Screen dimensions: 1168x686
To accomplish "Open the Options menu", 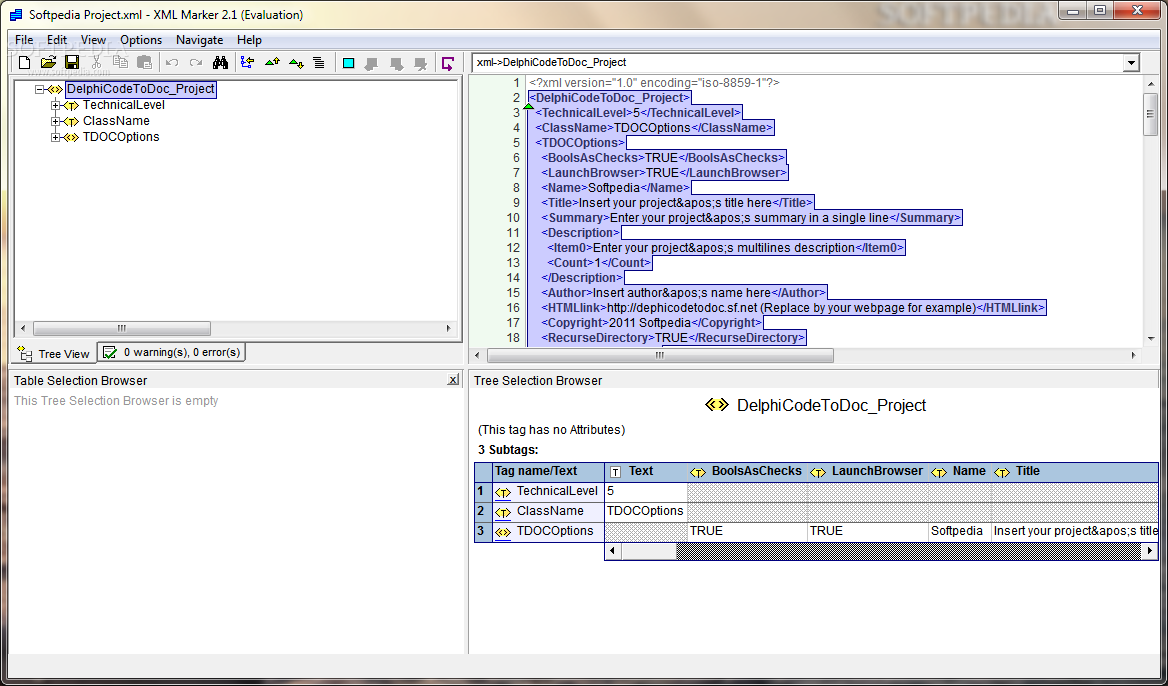I will (141, 40).
